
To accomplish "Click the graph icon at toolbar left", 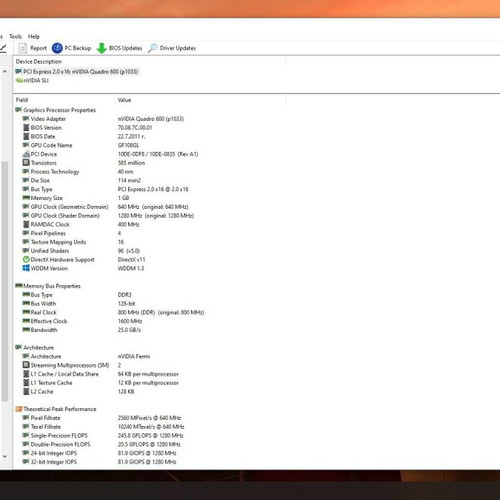I will coord(3,48).
